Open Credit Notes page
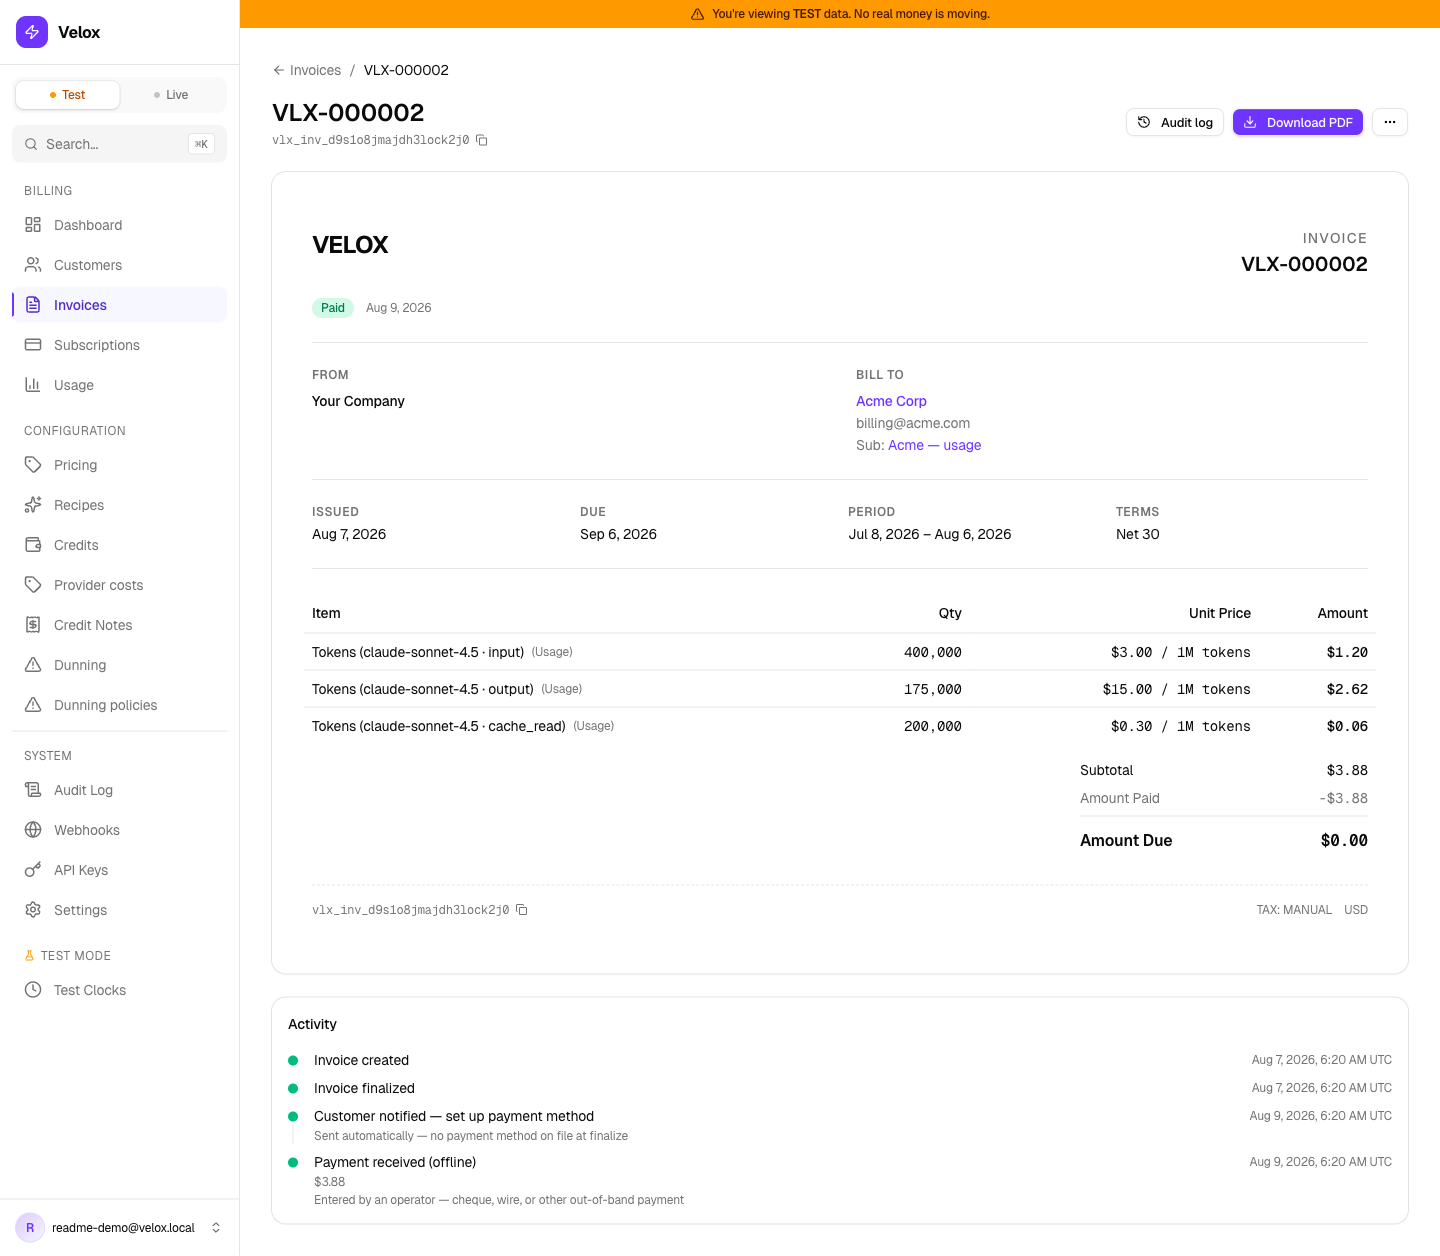This screenshot has height=1256, width=1440. (x=119, y=625)
